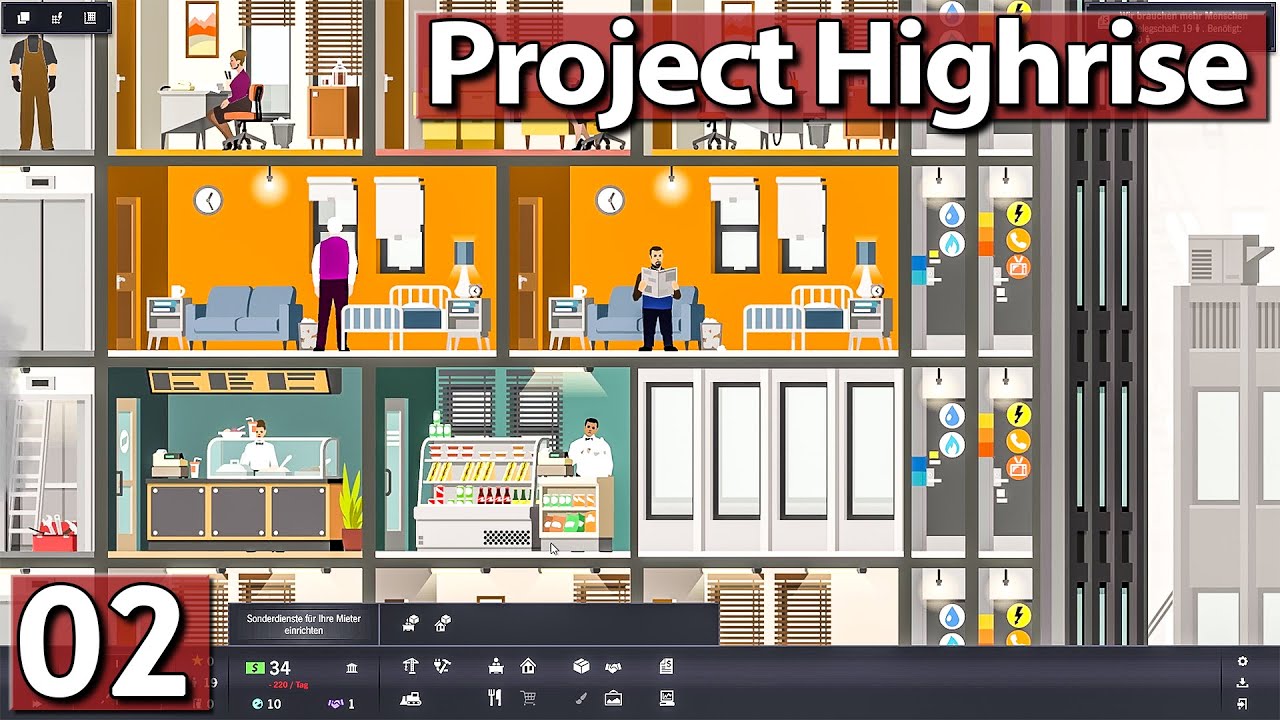The width and height of the screenshot is (1280, 720).
Task: Click phone line icon on shop floor
Action: click(x=1018, y=441)
